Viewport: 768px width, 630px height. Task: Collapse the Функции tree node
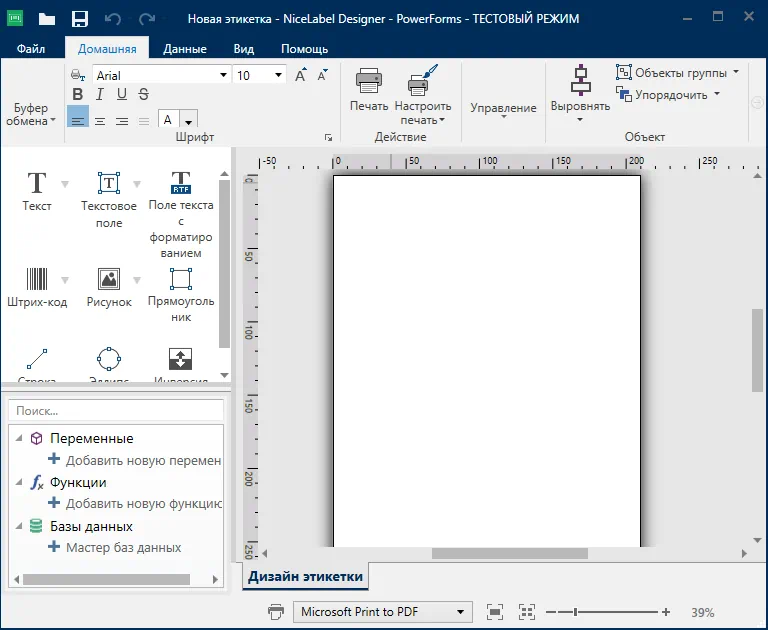pos(19,482)
